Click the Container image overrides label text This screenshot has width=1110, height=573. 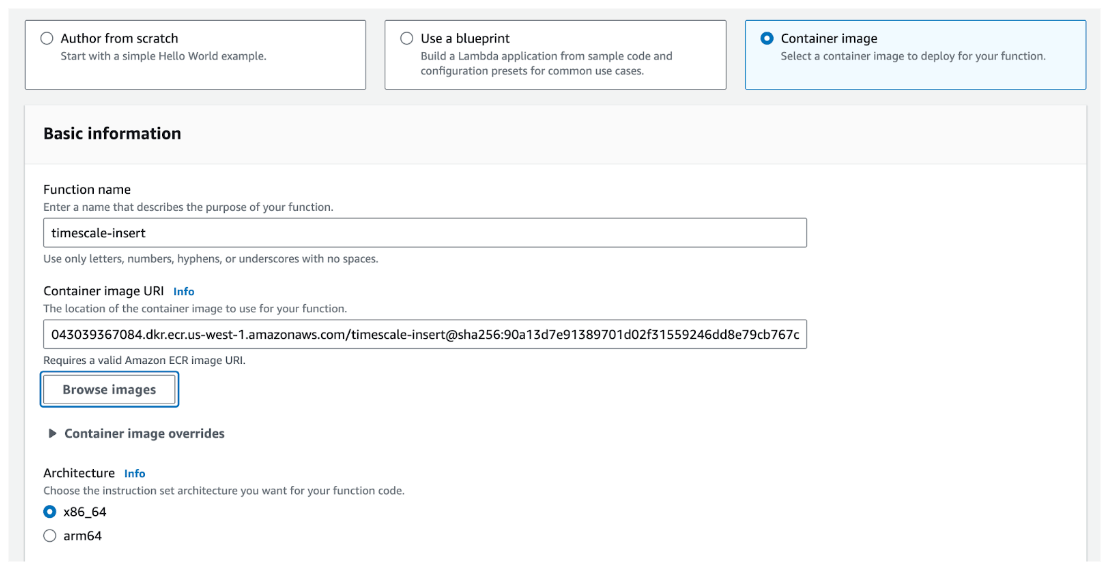point(144,434)
